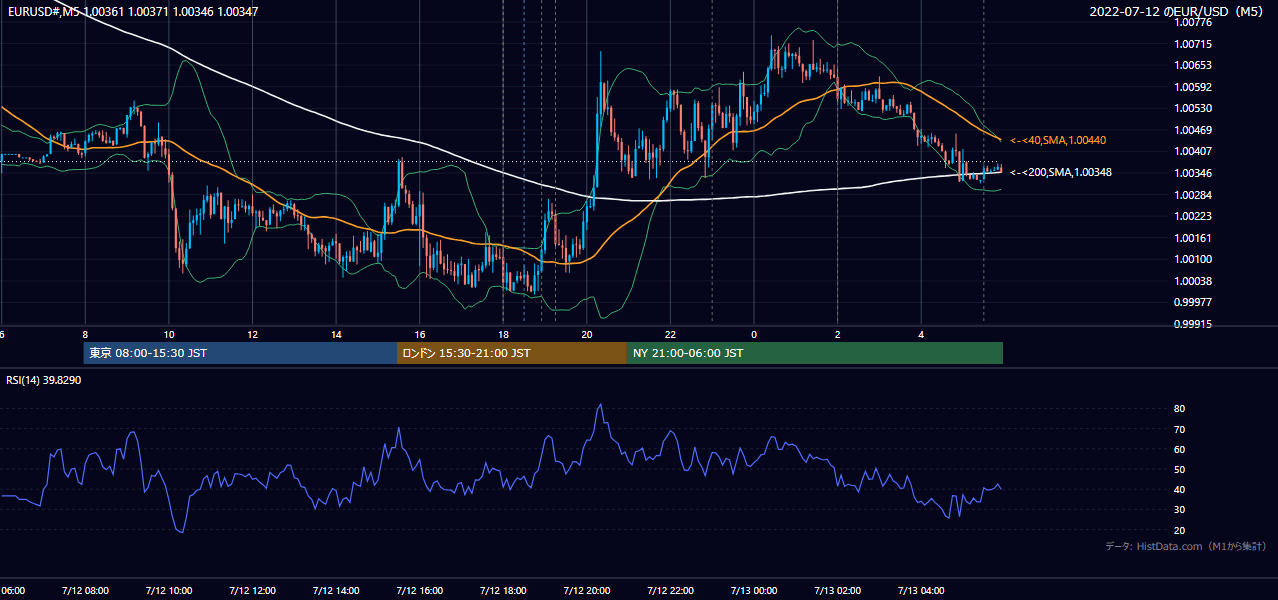Screen dimensions: 1278x600
Task: Select the RSI axis label 60
Action: [1180, 449]
